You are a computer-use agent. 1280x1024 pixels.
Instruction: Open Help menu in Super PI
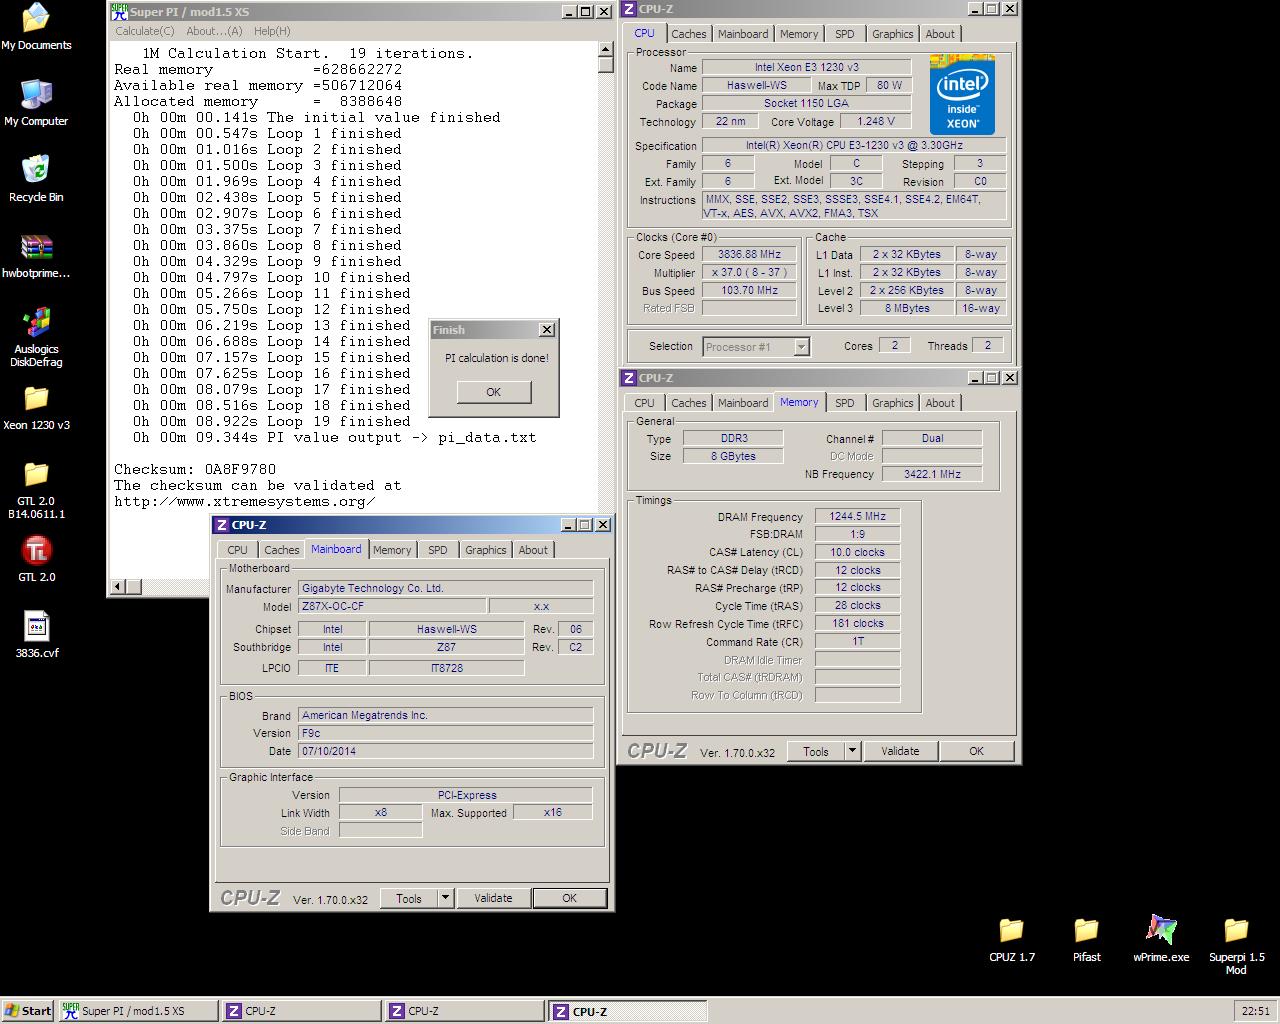[271, 31]
